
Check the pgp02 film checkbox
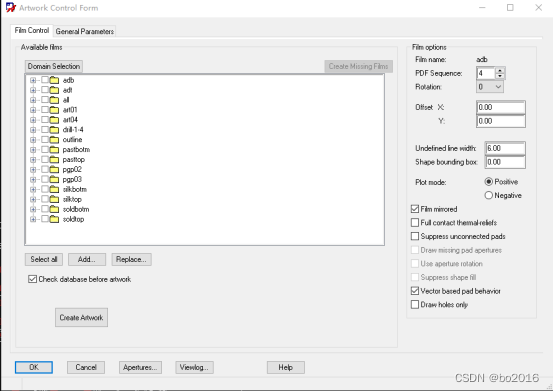(x=45, y=169)
